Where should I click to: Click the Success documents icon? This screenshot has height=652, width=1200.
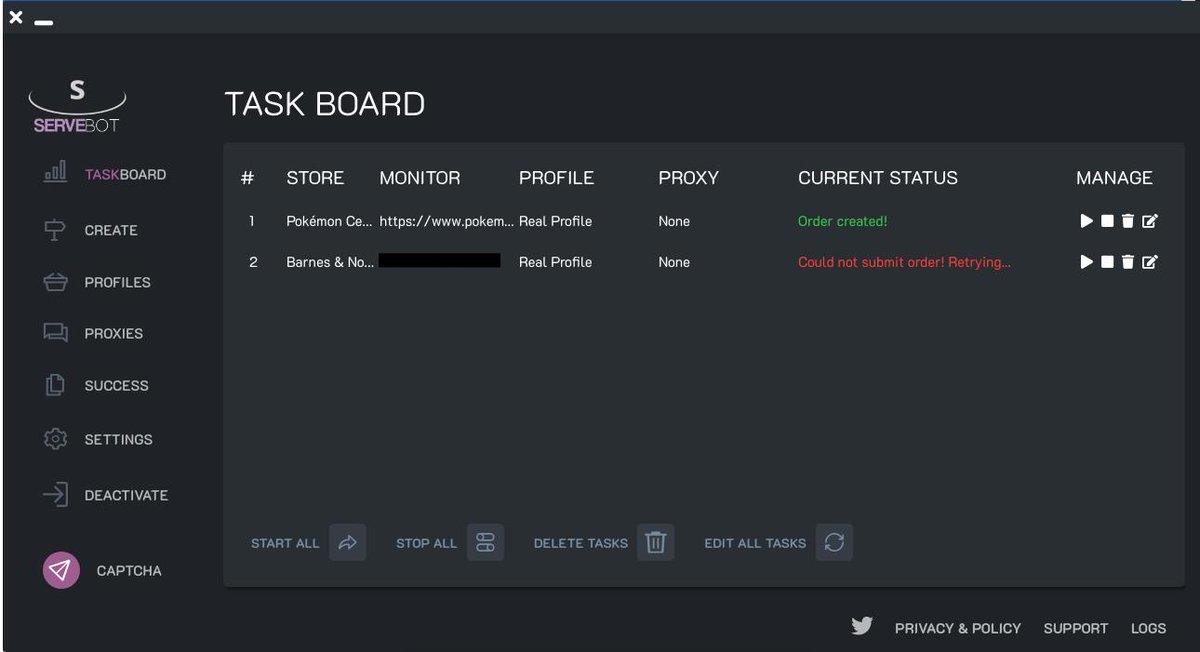[x=56, y=384]
